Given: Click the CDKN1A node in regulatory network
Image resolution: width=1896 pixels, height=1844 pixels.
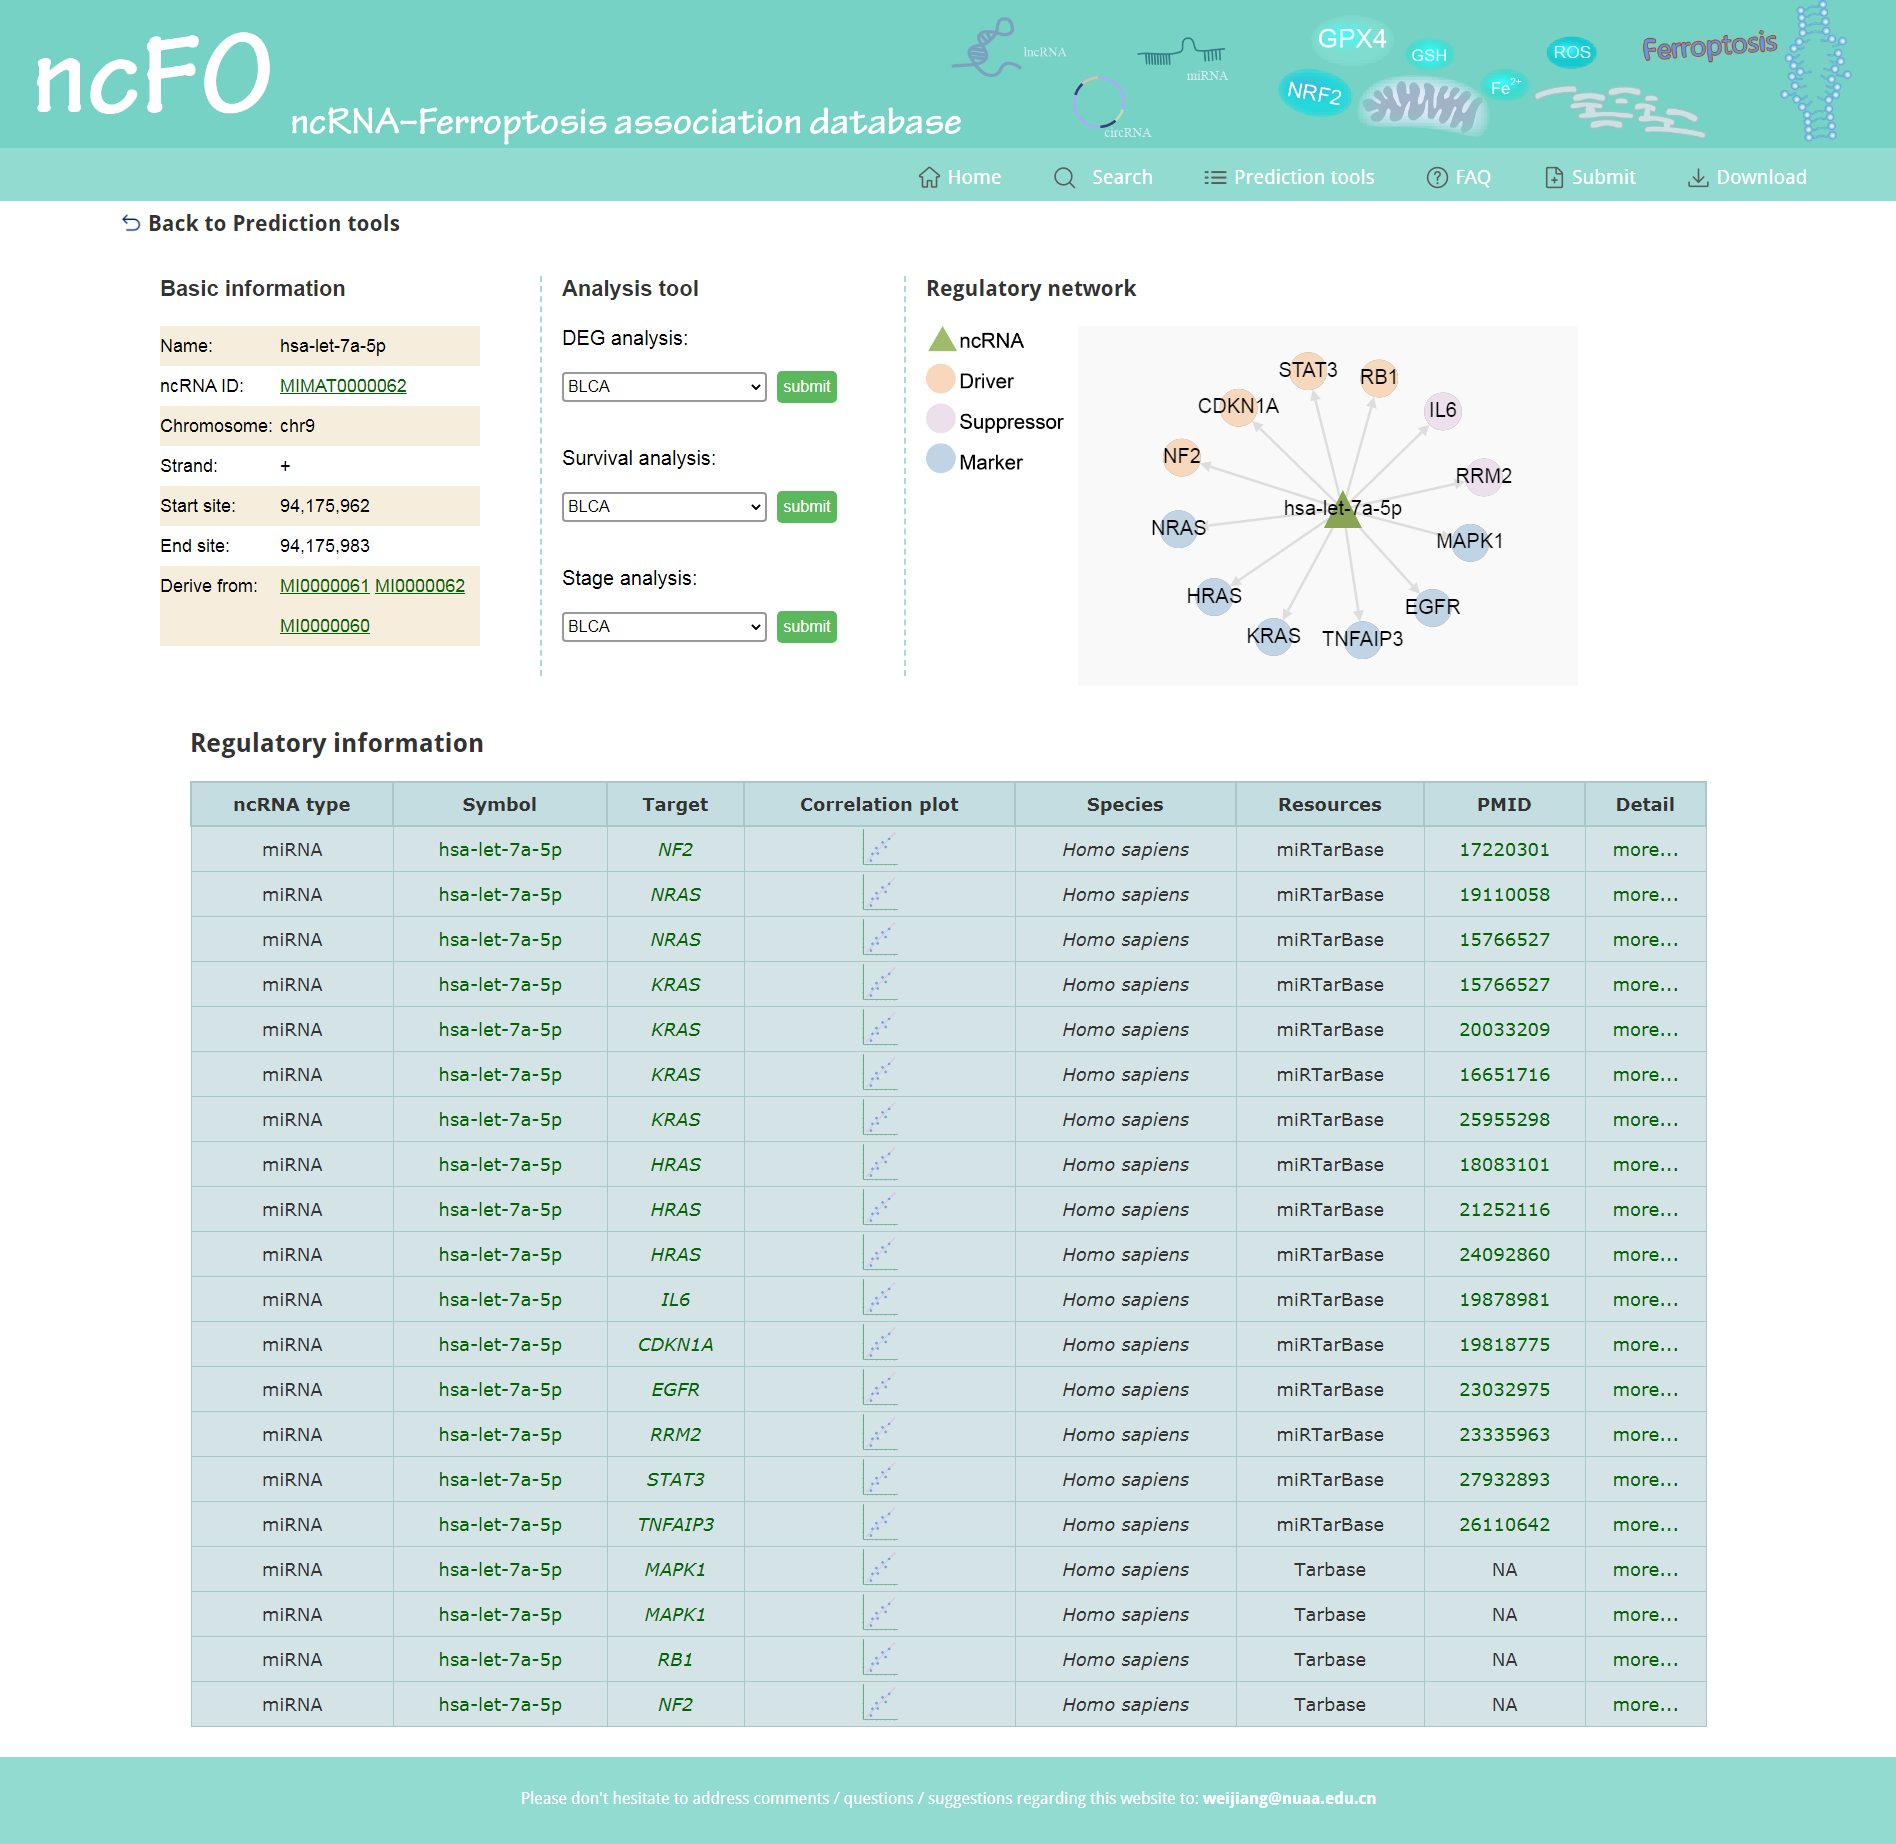Looking at the screenshot, I should coord(1239,406).
